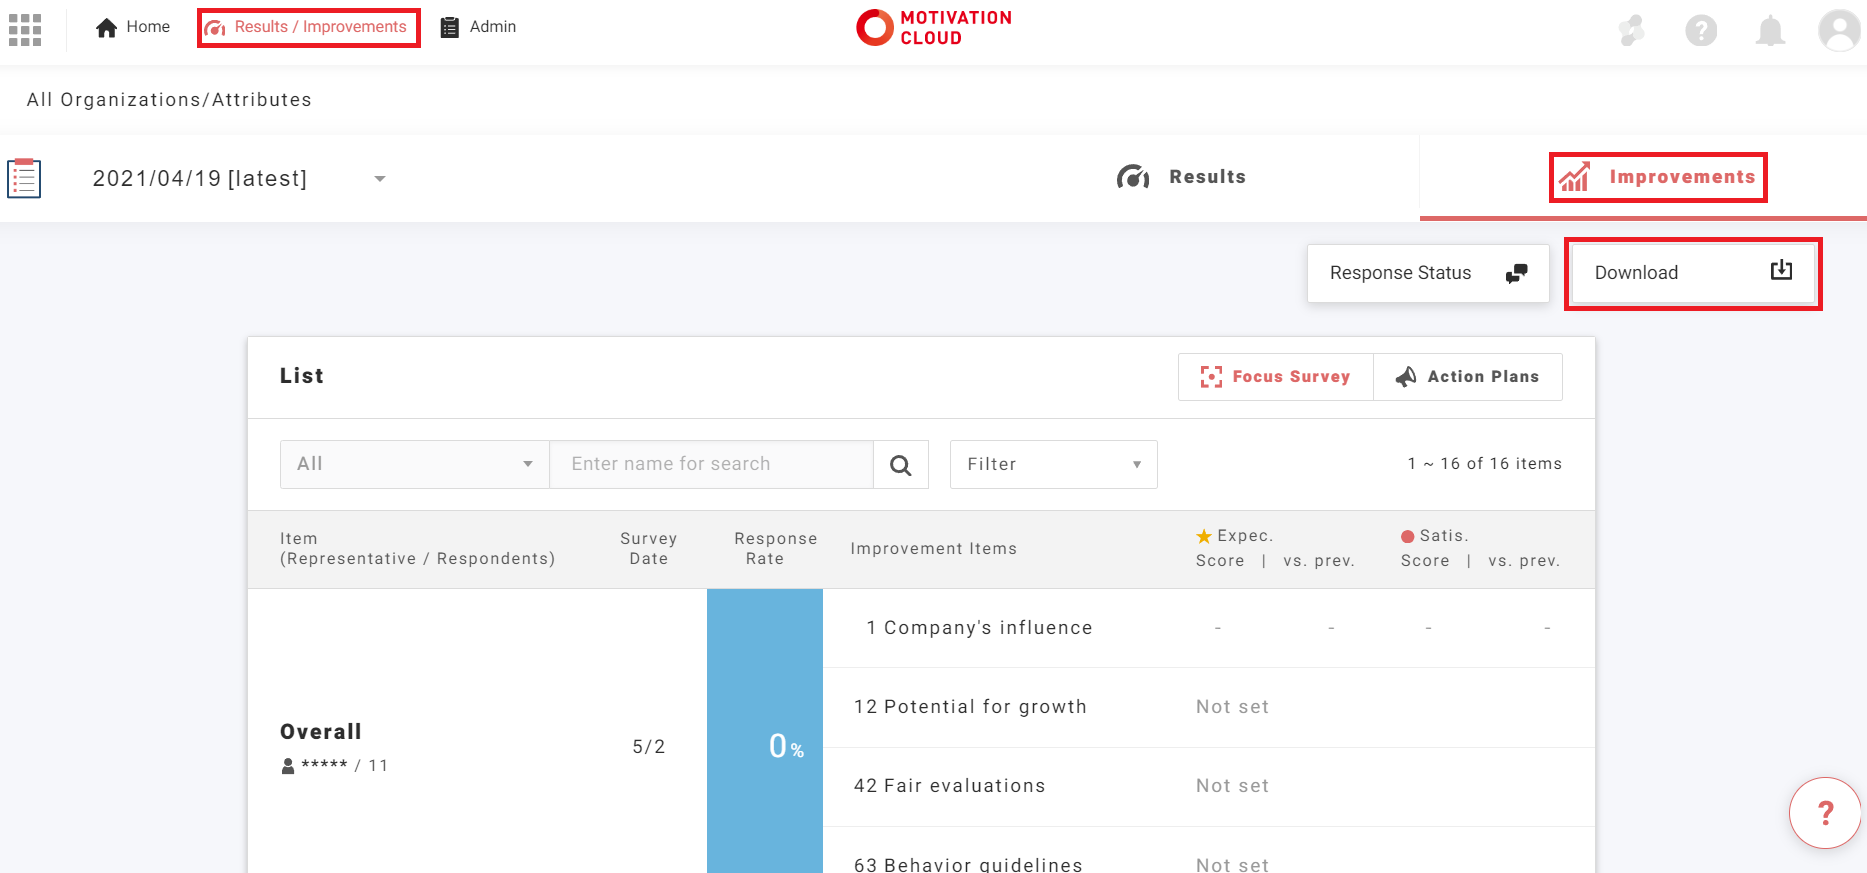Screen dimensions: 1867x873
Task: Click the Motivation Cloud logo
Action: pos(934,28)
